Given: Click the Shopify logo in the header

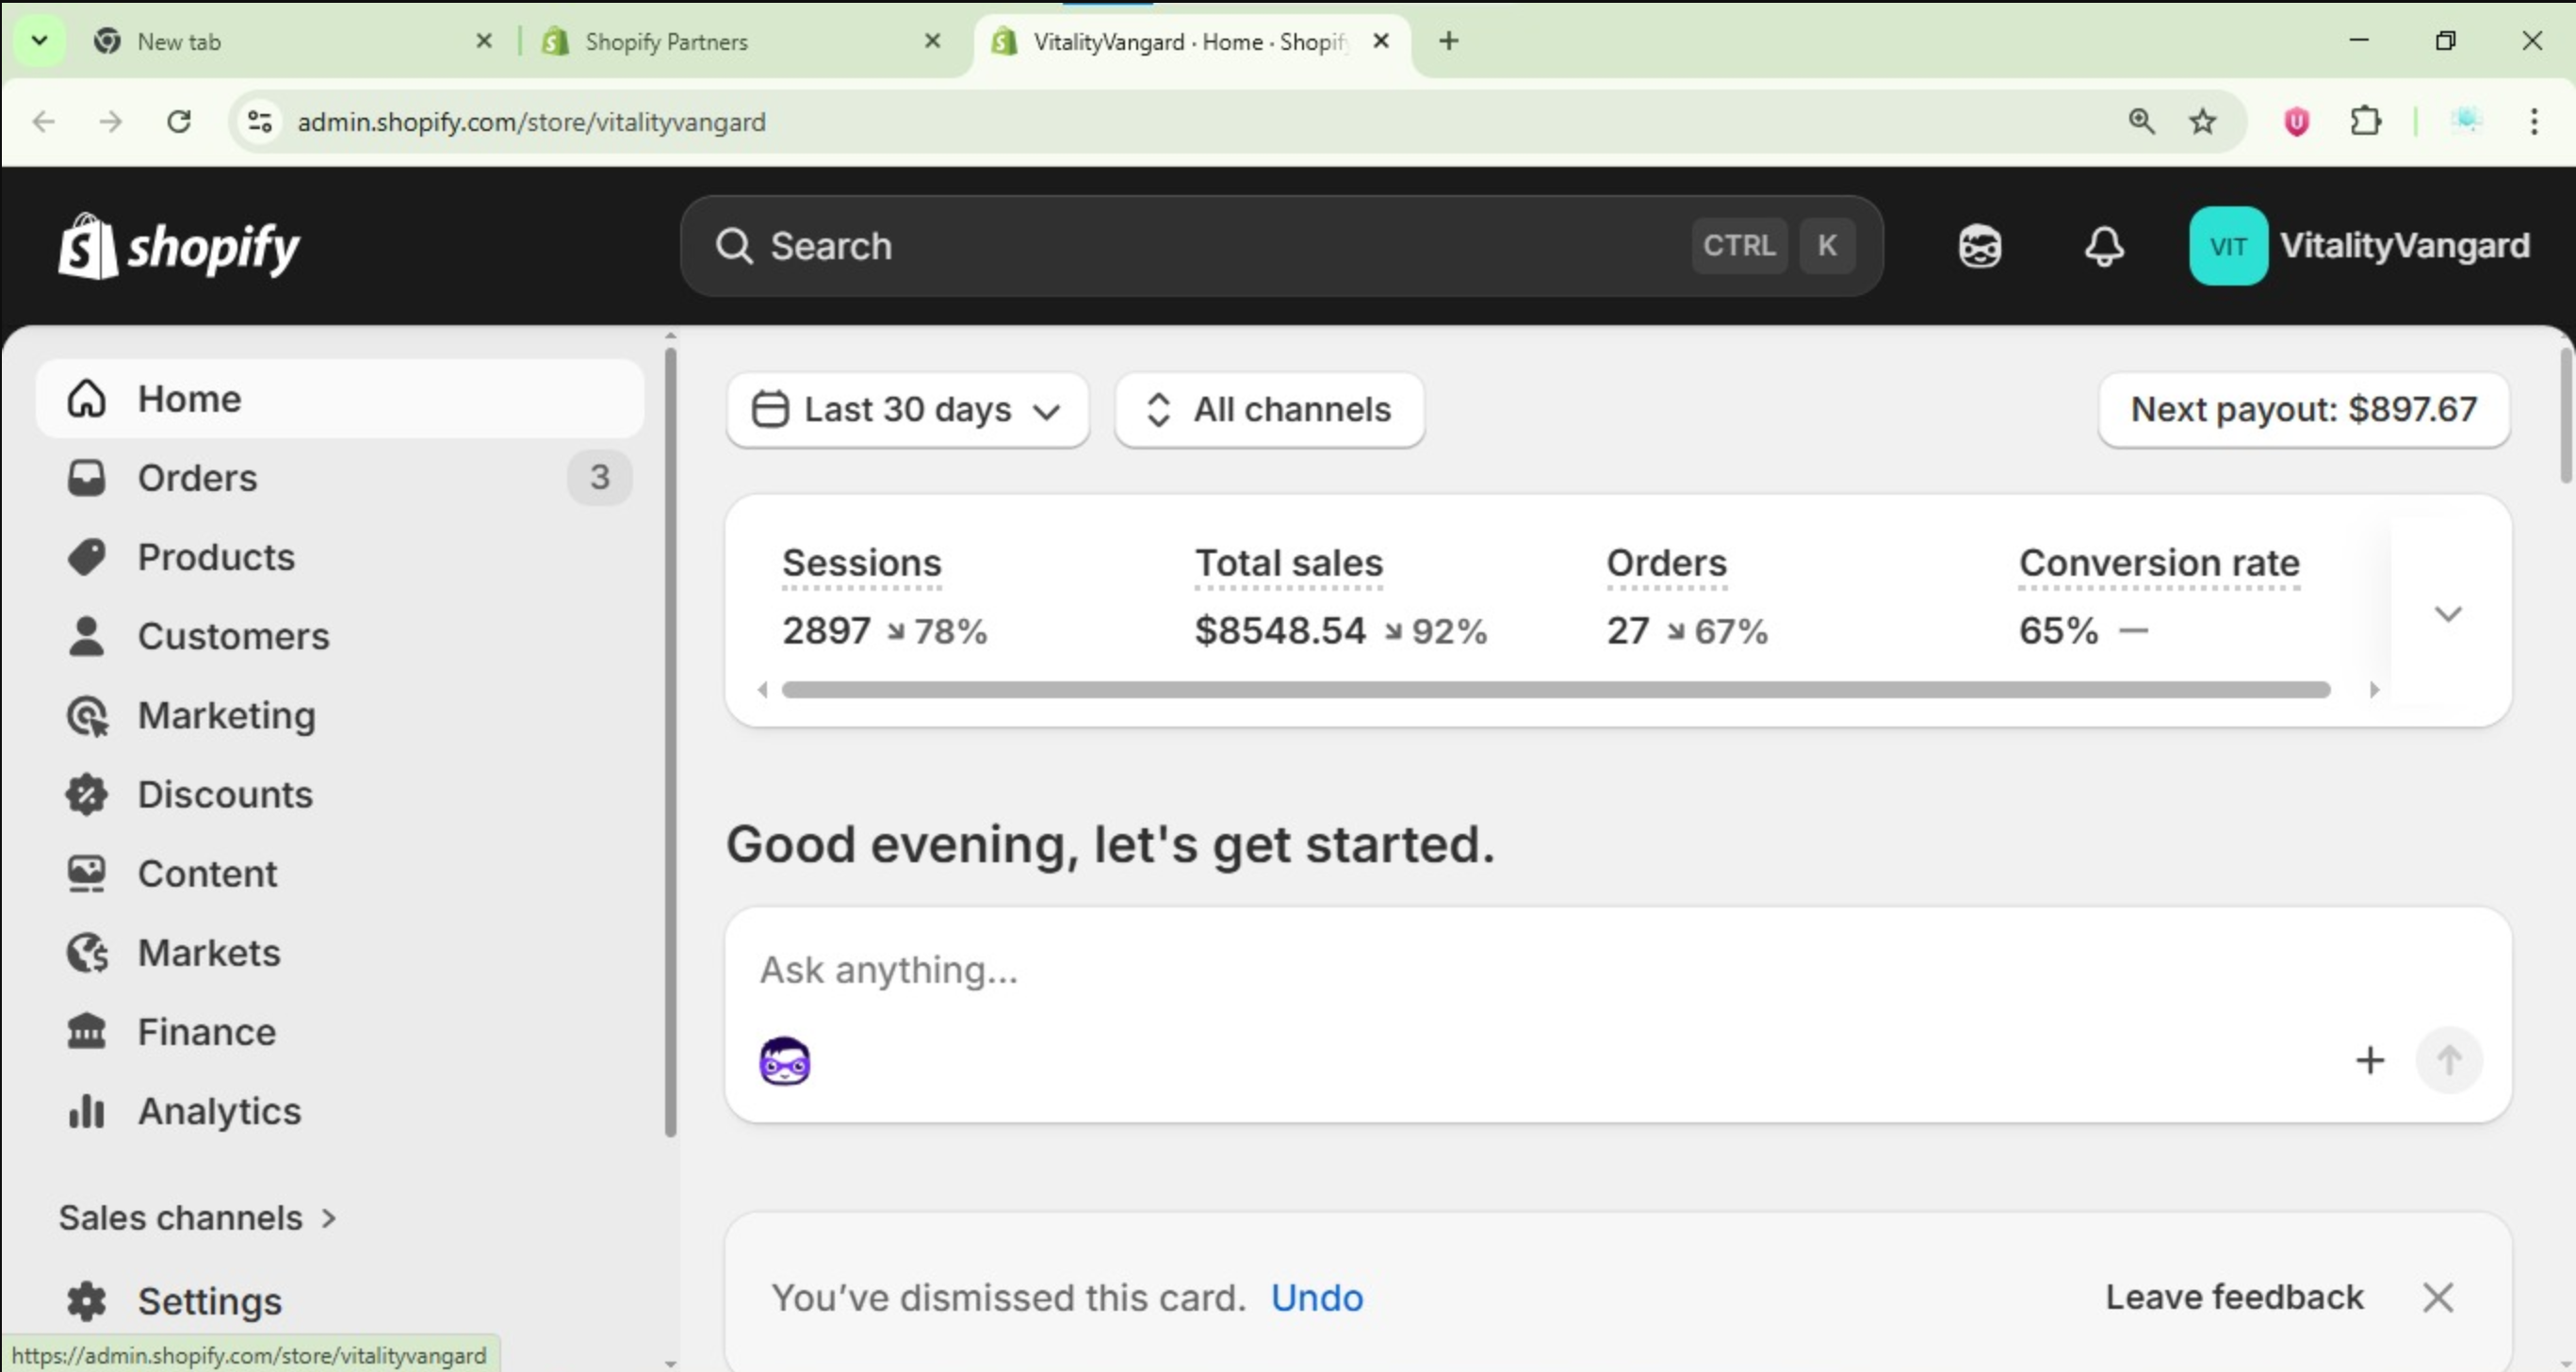Looking at the screenshot, I should (x=179, y=246).
